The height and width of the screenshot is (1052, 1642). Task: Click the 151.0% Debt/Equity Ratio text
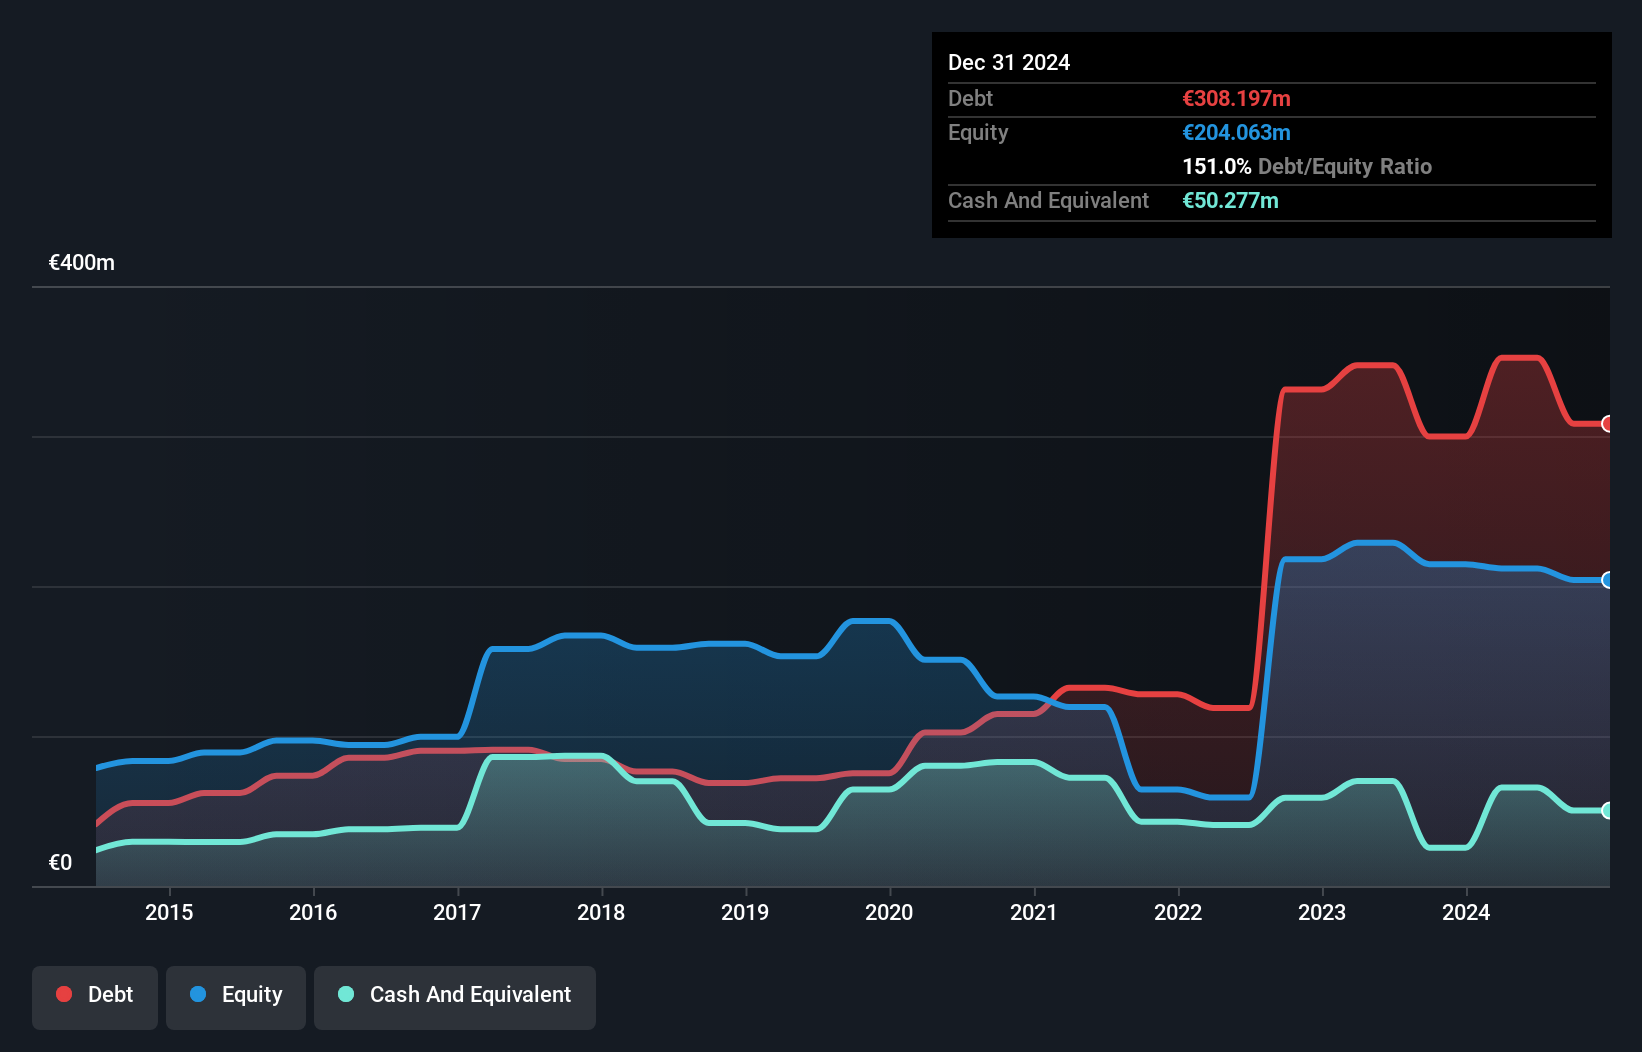click(1307, 166)
